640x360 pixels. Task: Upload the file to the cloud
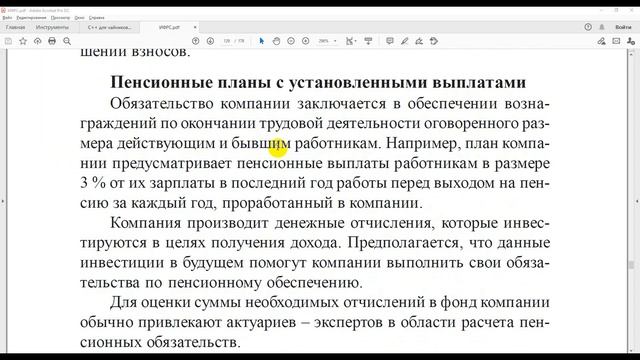coord(38,41)
